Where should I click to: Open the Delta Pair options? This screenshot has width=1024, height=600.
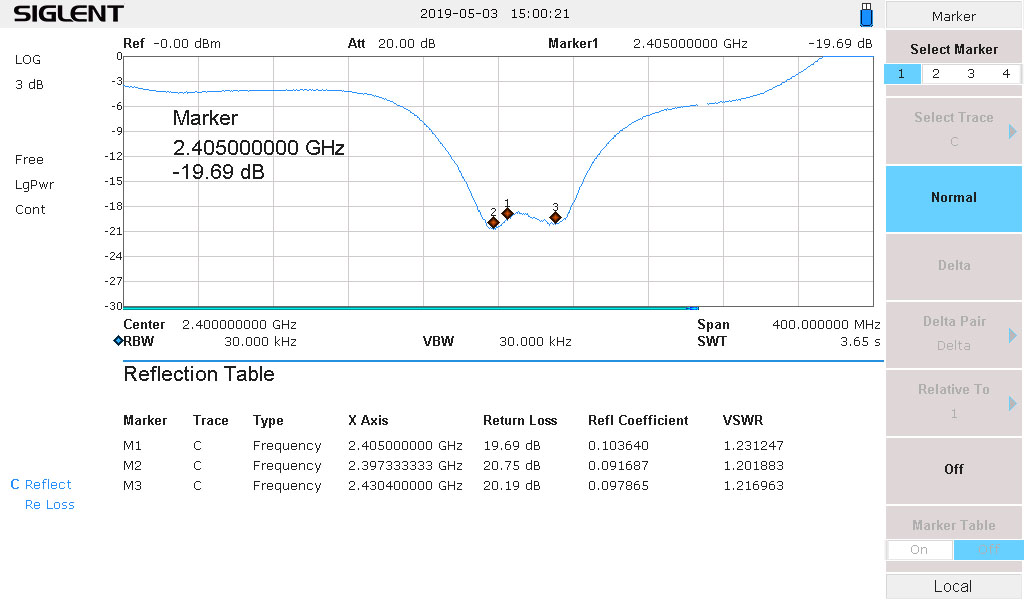pos(953,334)
